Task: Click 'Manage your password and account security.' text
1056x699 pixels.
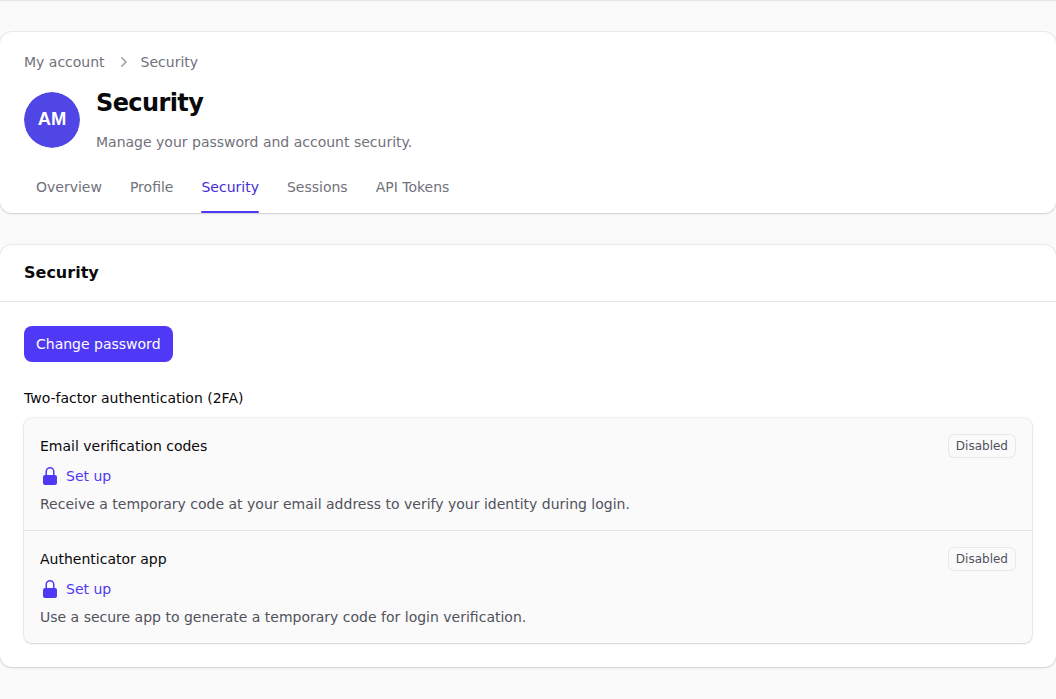Action: [254, 142]
